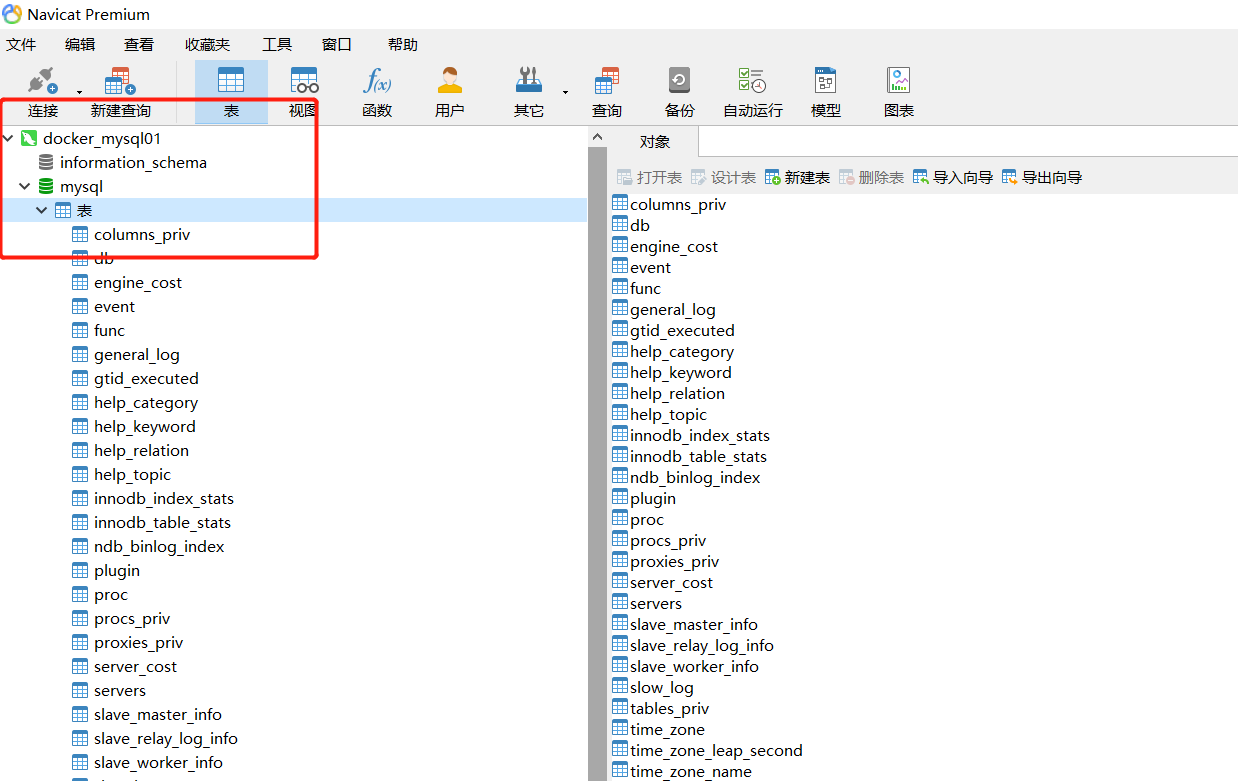Select proxies_priv in the object list
The image size is (1238, 781).
click(674, 561)
